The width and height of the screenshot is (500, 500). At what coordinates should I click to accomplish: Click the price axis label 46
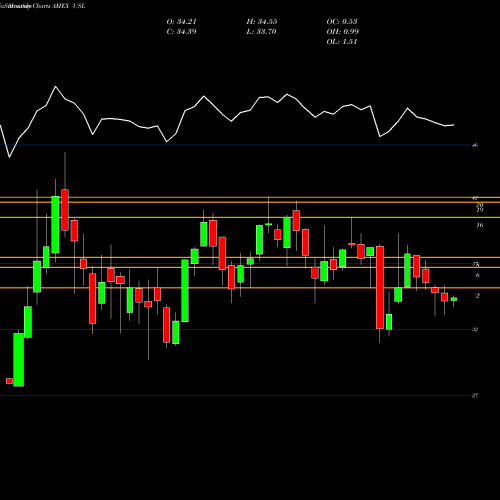[475, 145]
